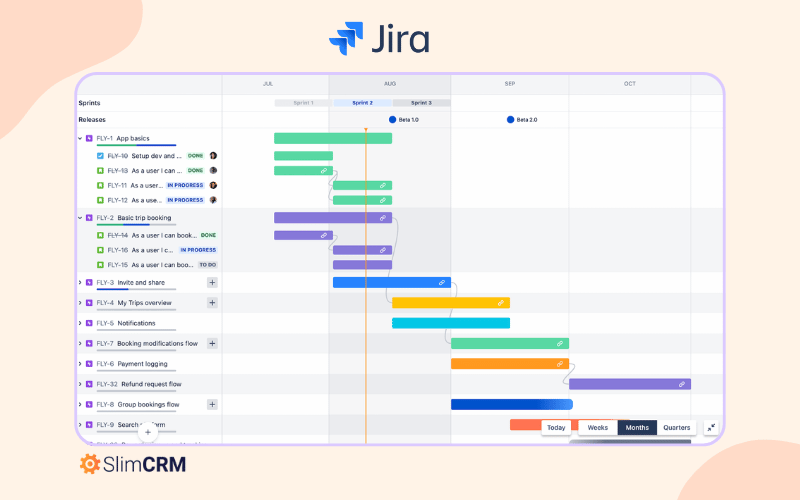
Task: Click the plus button on FLY-3 row
Action: point(212,283)
